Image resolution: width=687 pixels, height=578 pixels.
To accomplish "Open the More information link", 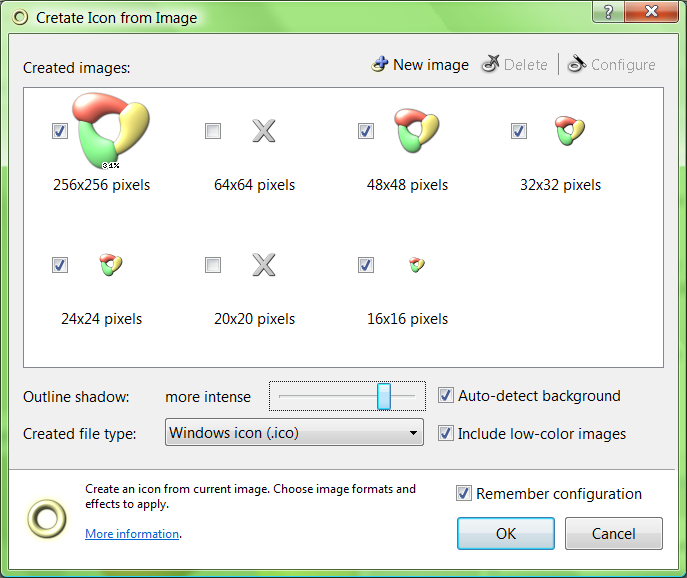I will [132, 534].
